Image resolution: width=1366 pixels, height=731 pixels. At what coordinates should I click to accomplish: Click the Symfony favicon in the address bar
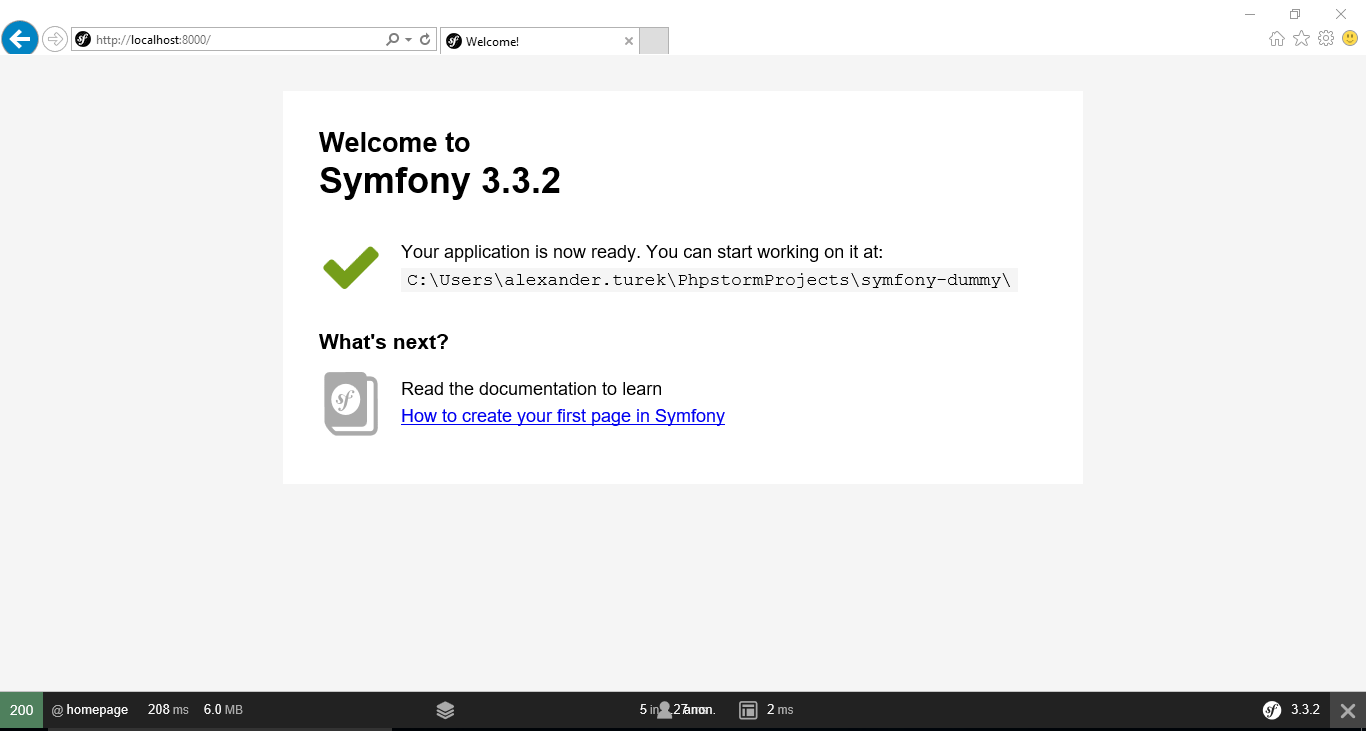click(83, 39)
